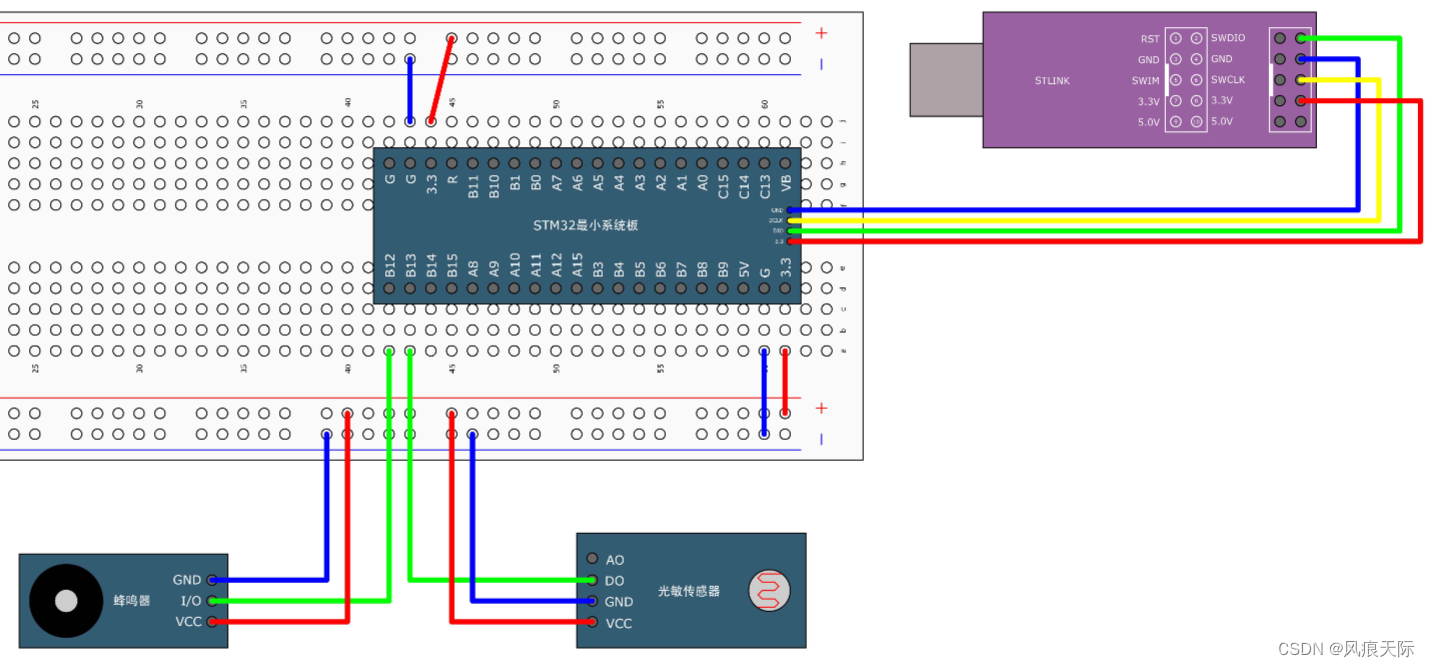This screenshot has height=667, width=1430.
Task: Click the buzzer speaker disc graphic
Action: click(x=66, y=600)
